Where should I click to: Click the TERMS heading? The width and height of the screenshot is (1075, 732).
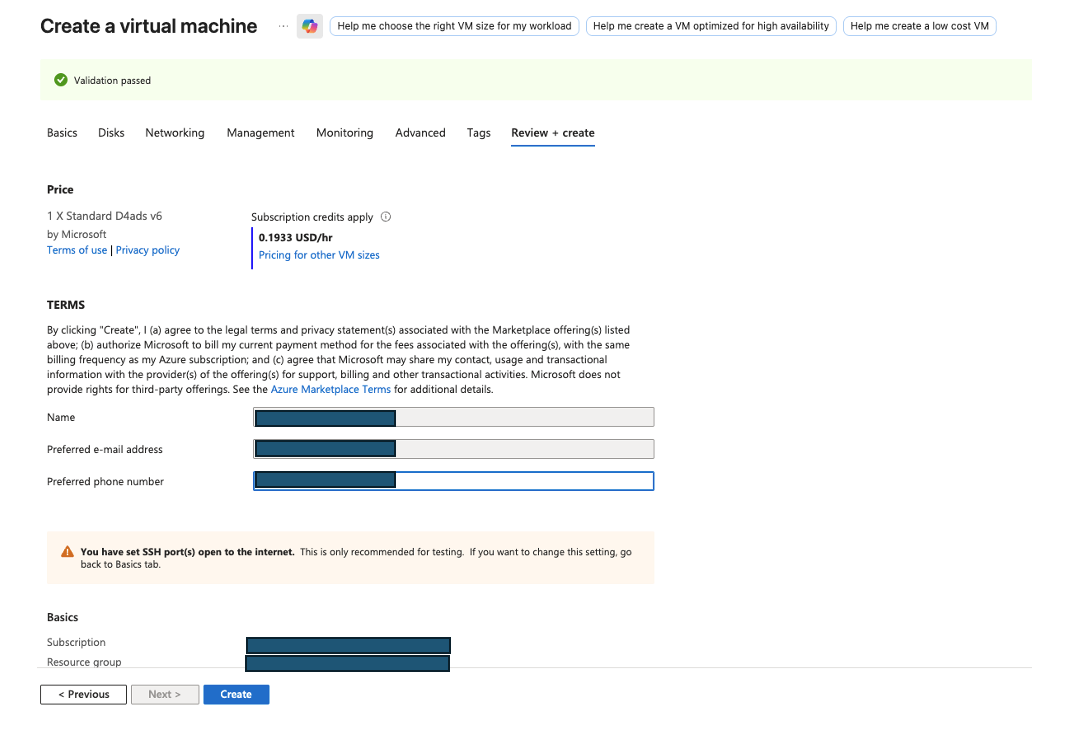pos(66,305)
